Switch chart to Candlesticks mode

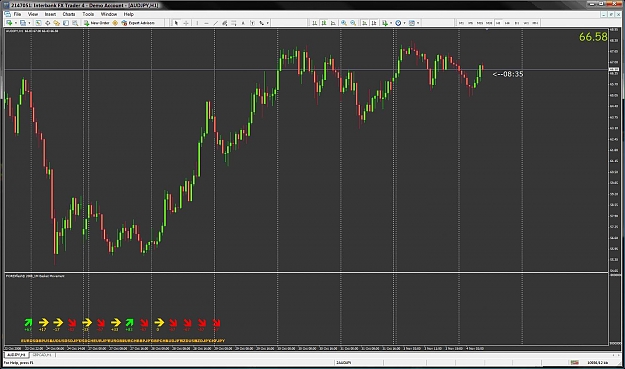[324, 23]
